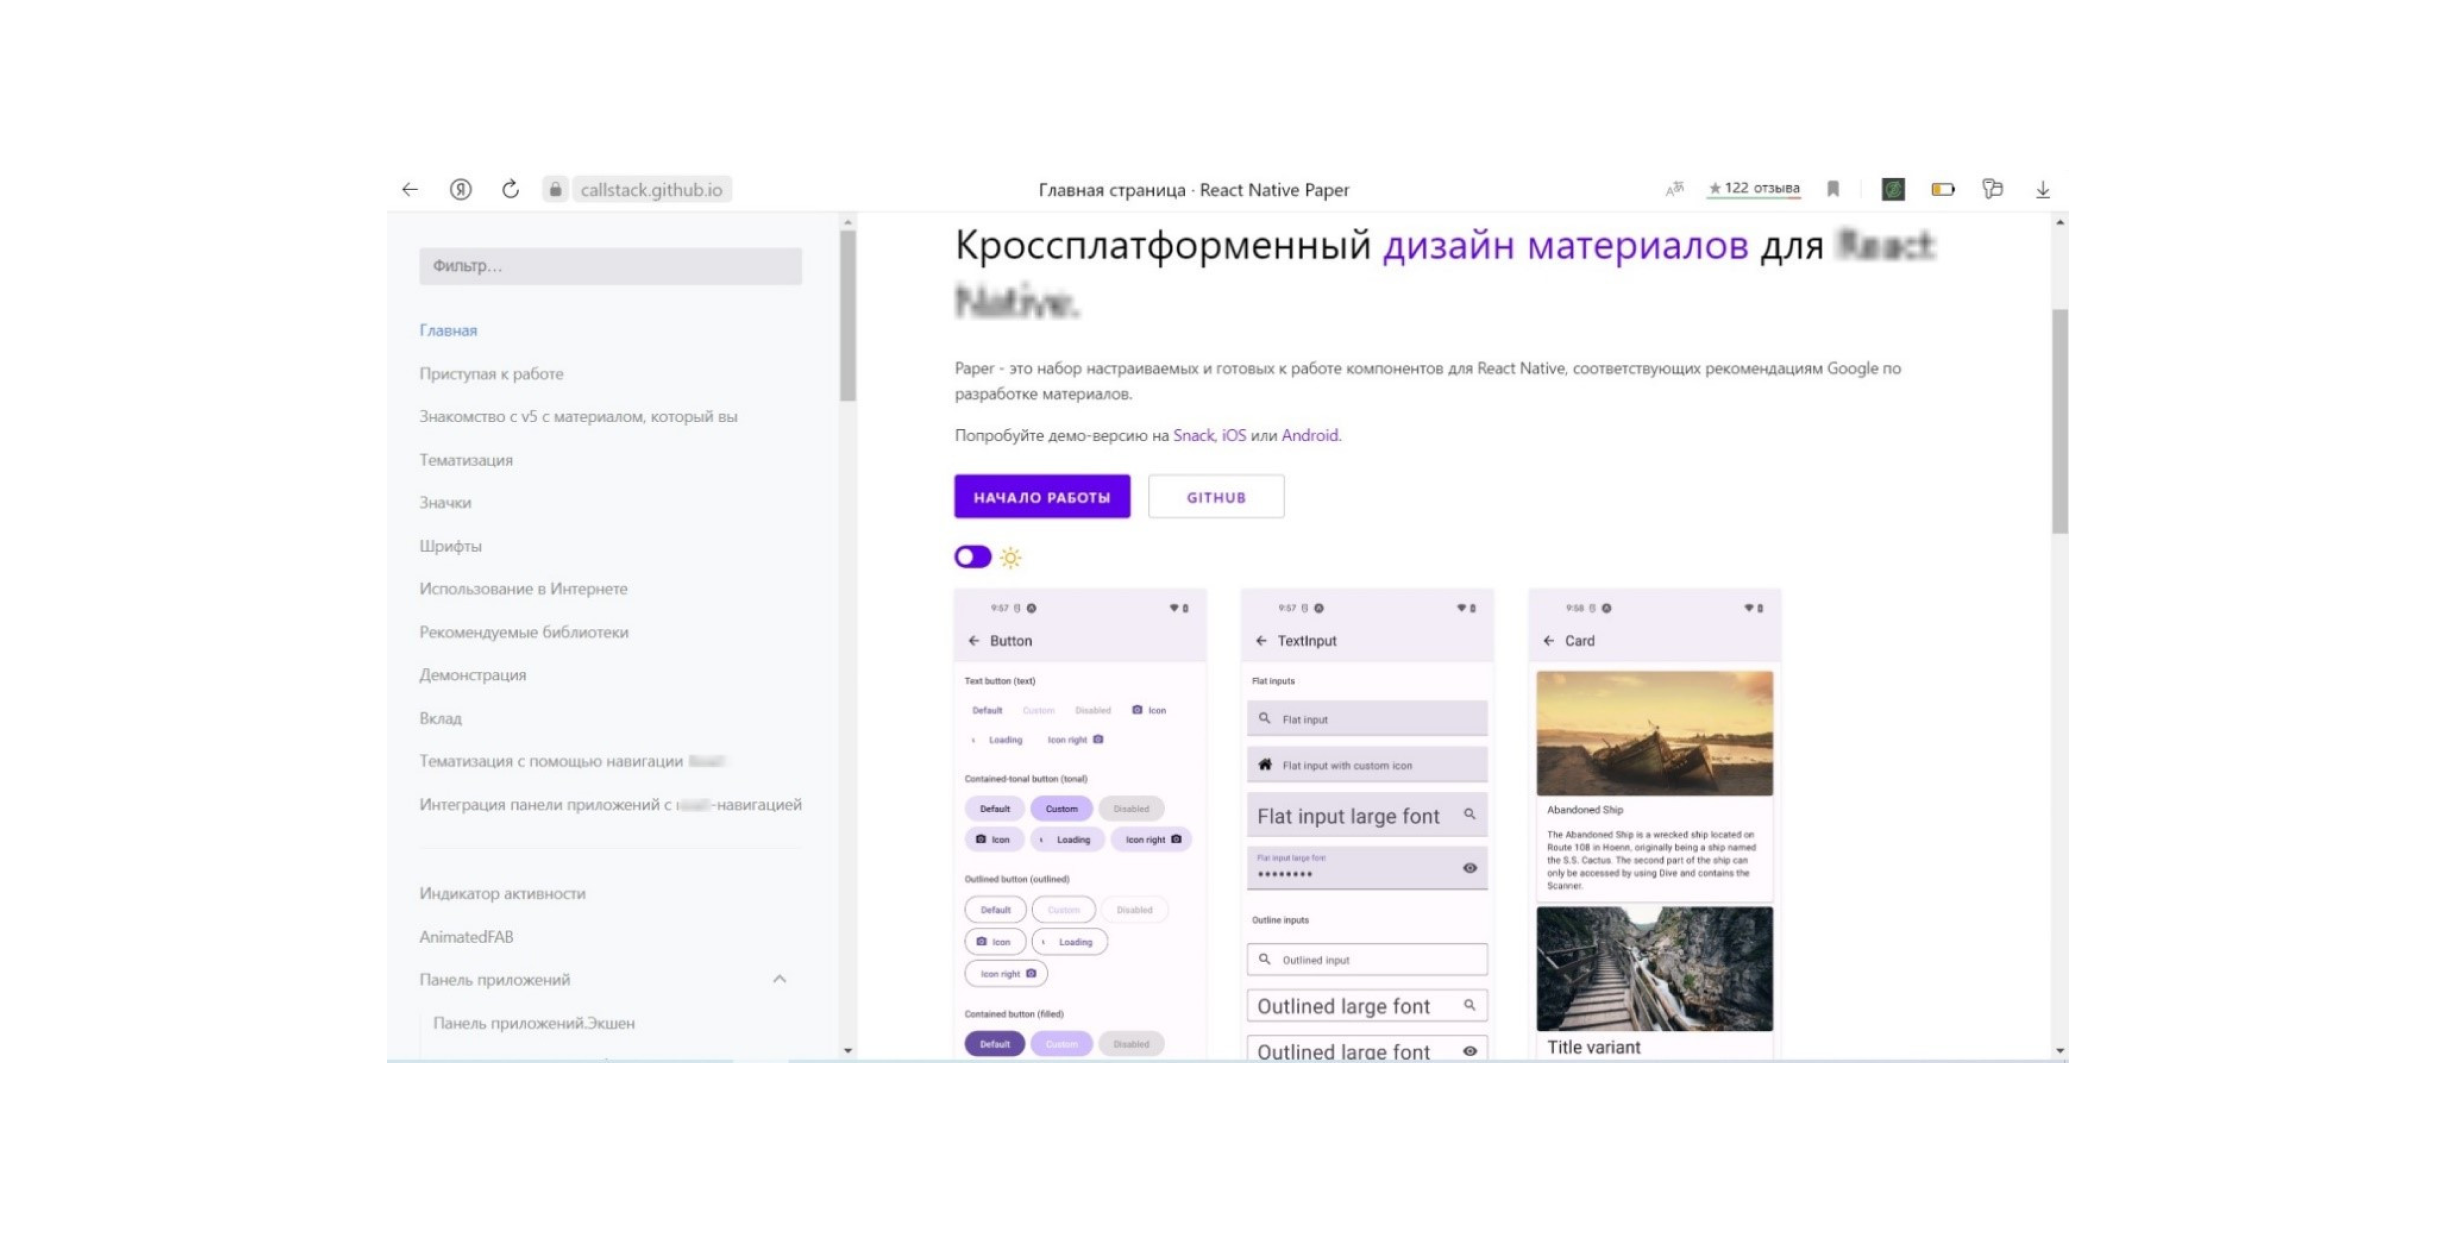Open the Snack demo link

coord(1193,435)
